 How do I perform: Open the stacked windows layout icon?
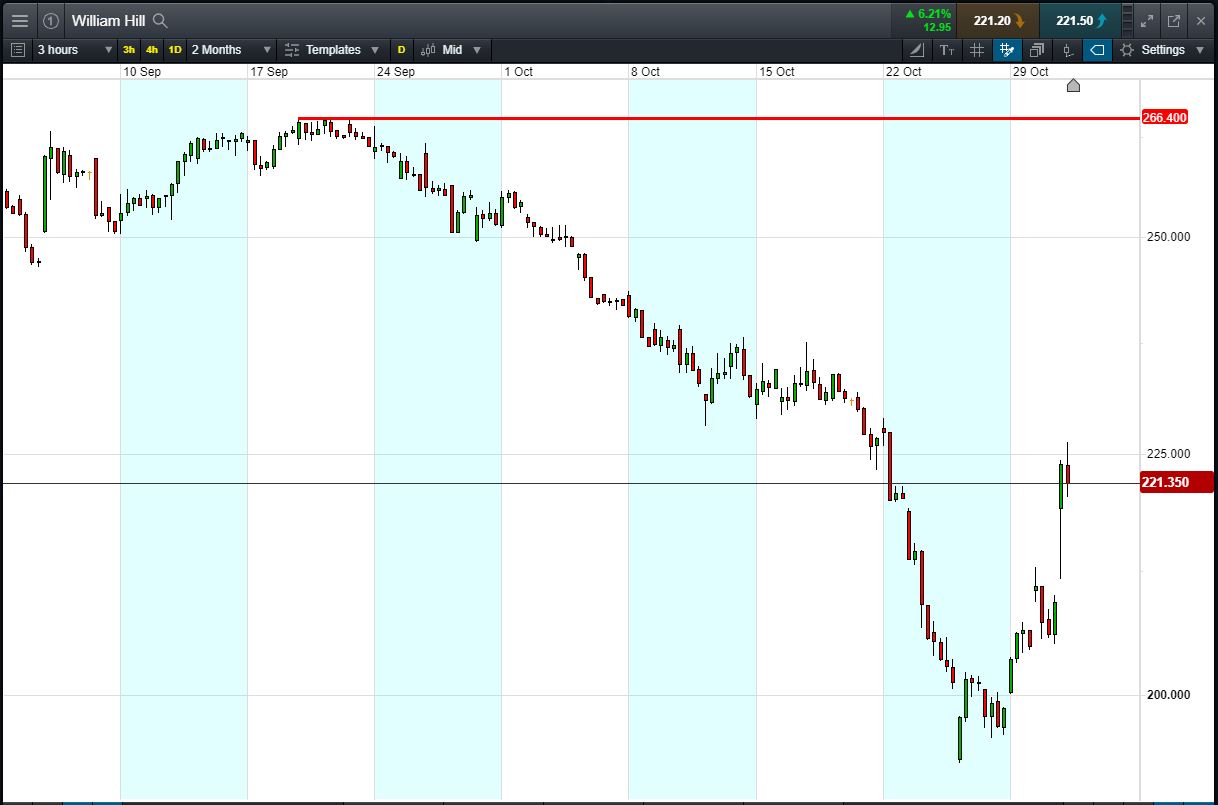point(1037,49)
